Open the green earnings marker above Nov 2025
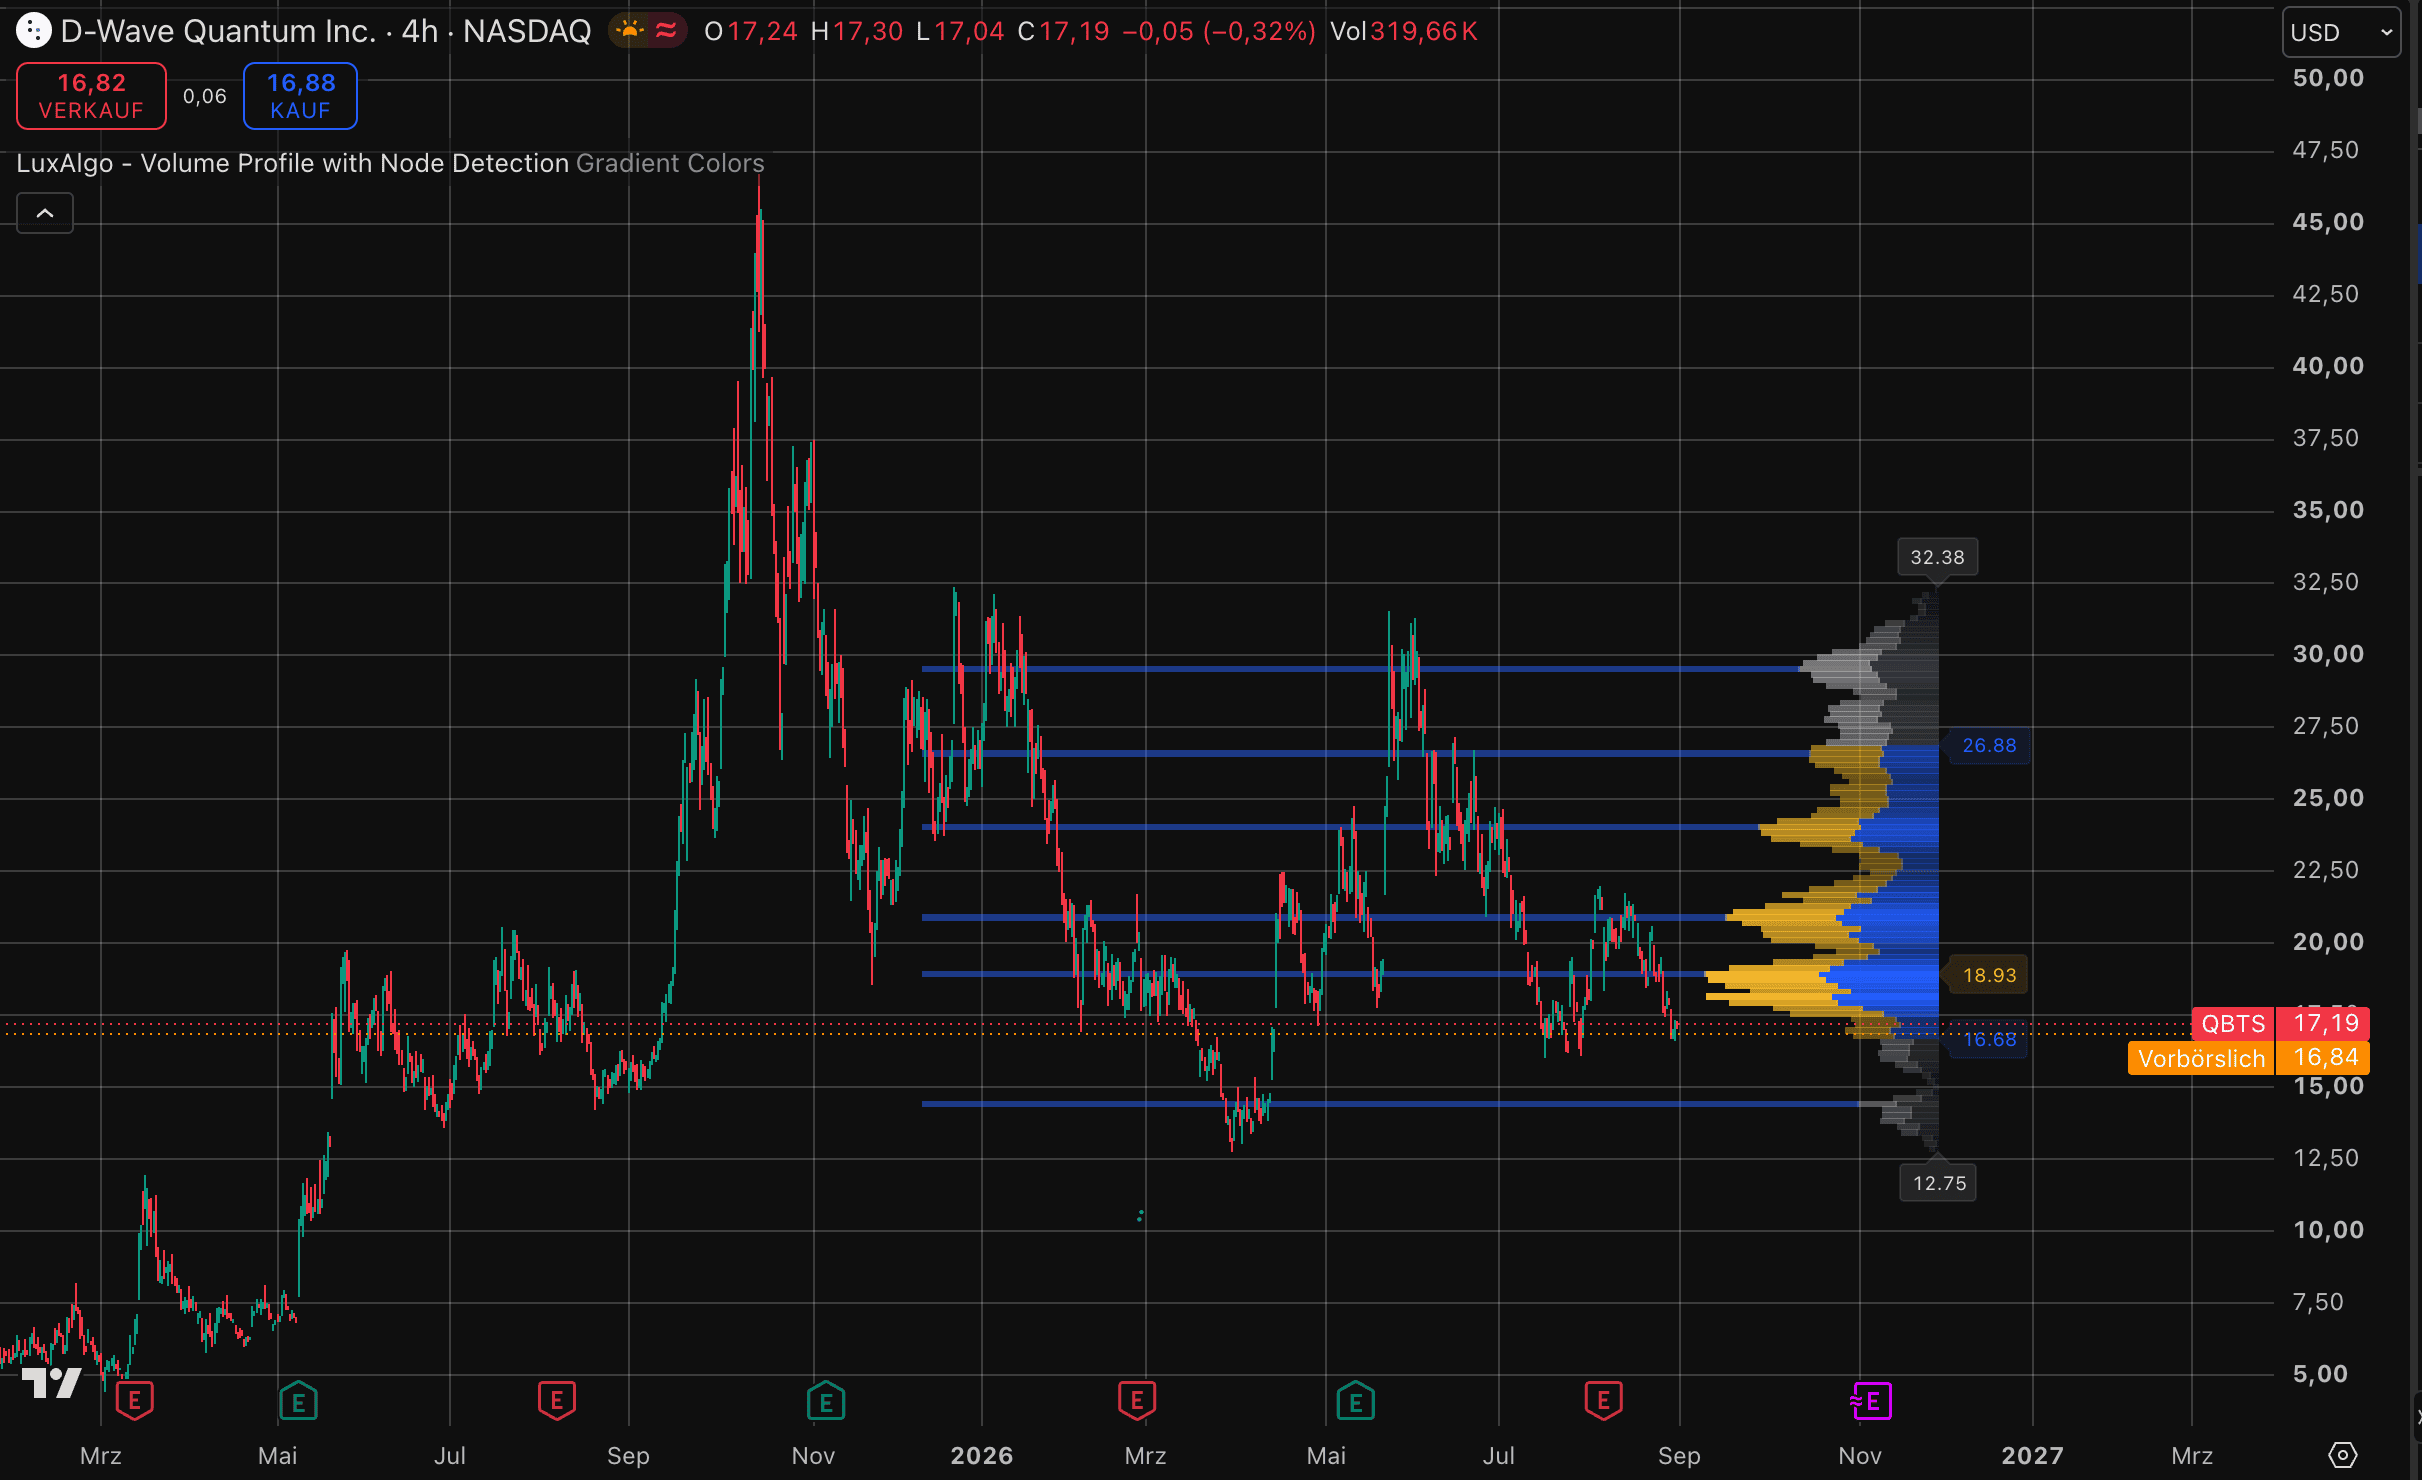 826,1401
